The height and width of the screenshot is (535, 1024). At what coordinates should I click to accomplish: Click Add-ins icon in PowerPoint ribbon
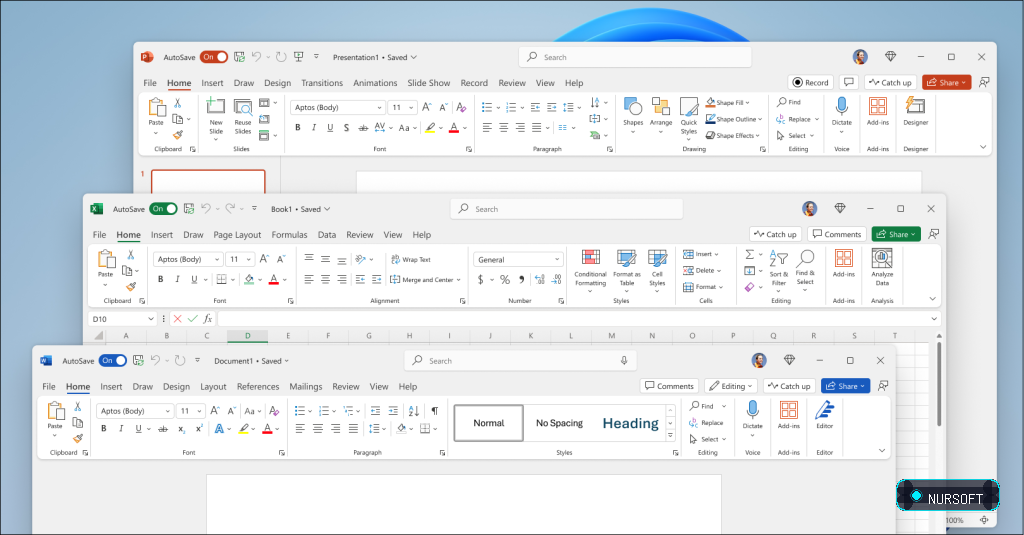[x=878, y=106]
